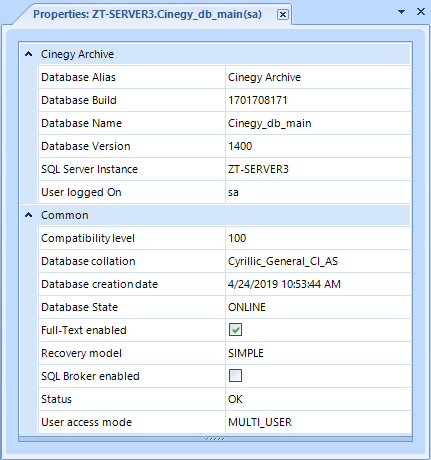The width and height of the screenshot is (431, 460).
Task: Click the recovery model value SIMPLE
Action: 246,353
